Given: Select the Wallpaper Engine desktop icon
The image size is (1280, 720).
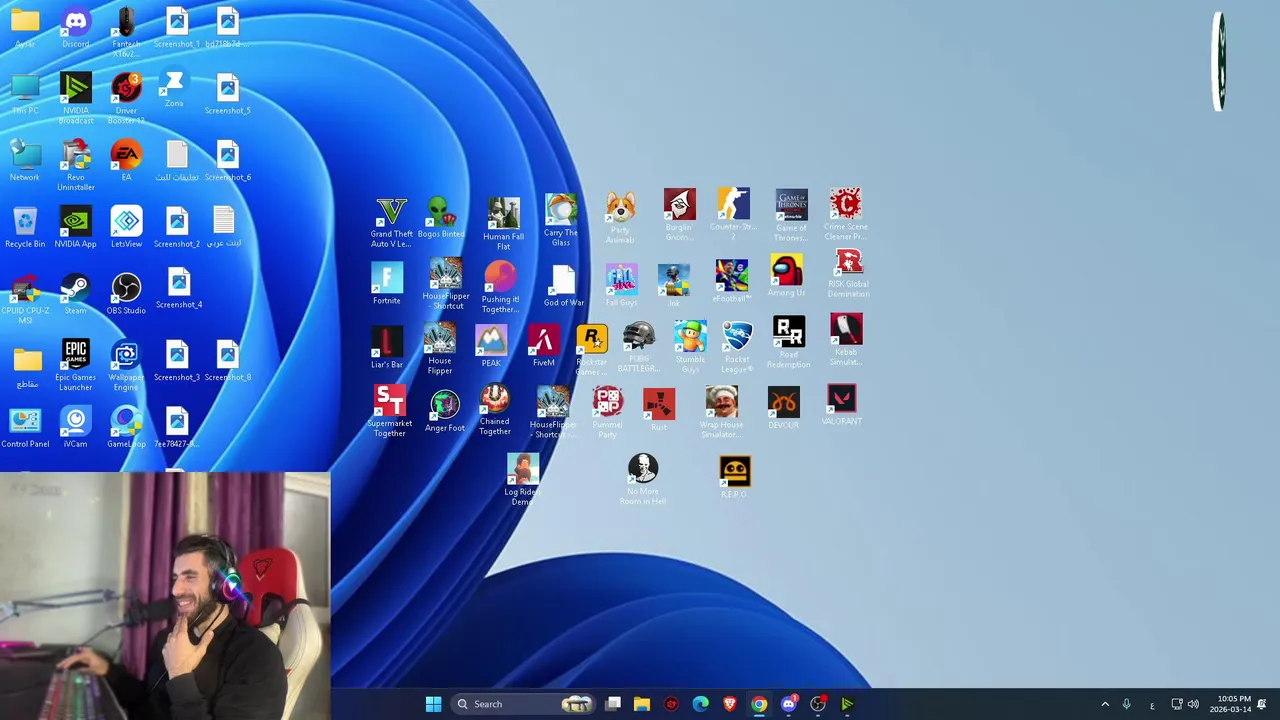Looking at the screenshot, I should (126, 366).
